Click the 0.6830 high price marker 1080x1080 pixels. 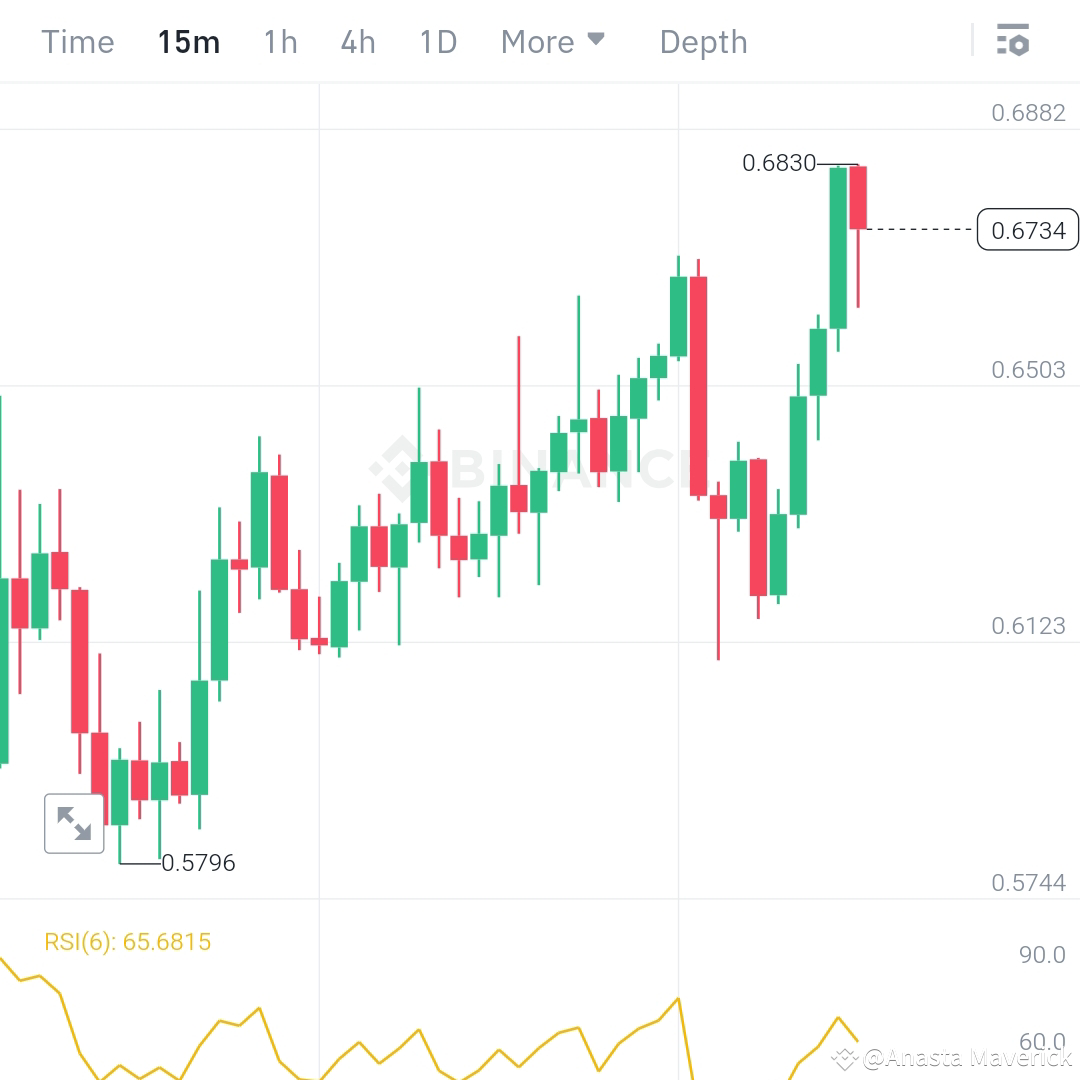[x=779, y=163]
